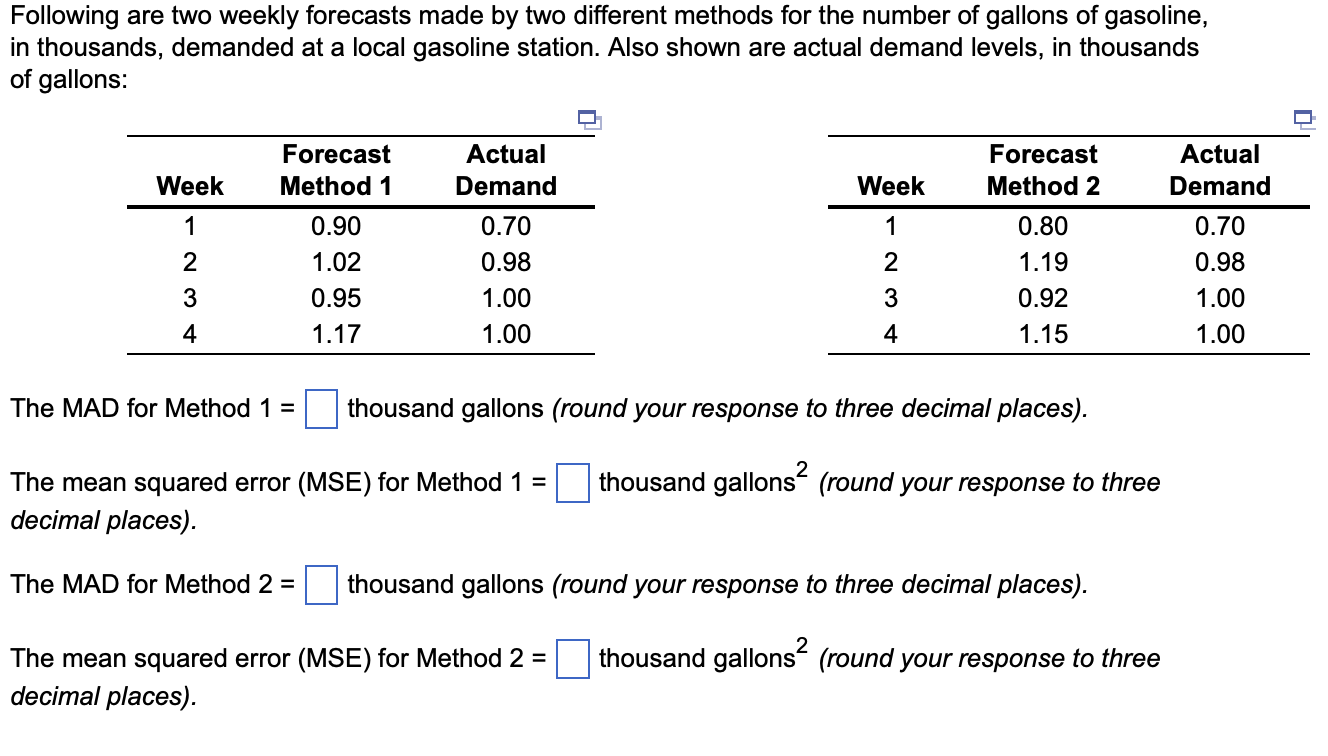Click the MAD for Method 2 answer box
This screenshot has width=1328, height=756.
pos(320,585)
